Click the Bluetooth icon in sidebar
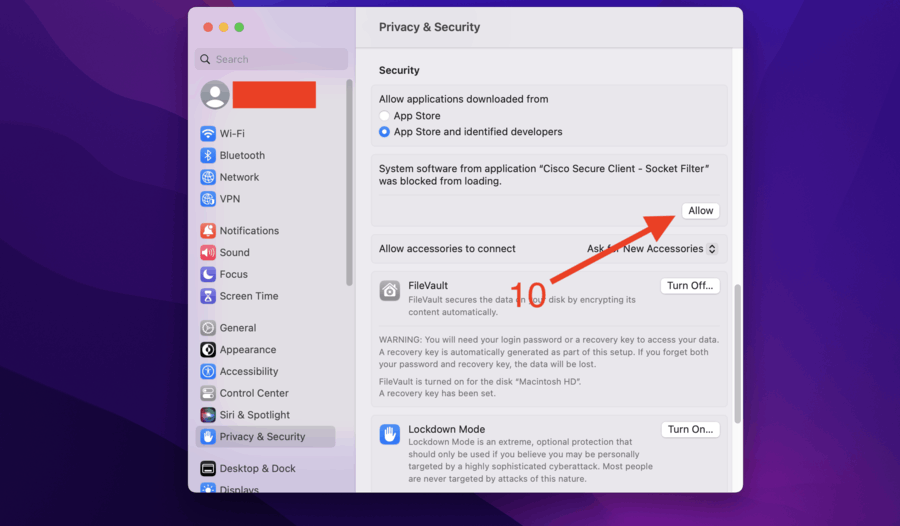The image size is (900, 526). click(x=208, y=155)
